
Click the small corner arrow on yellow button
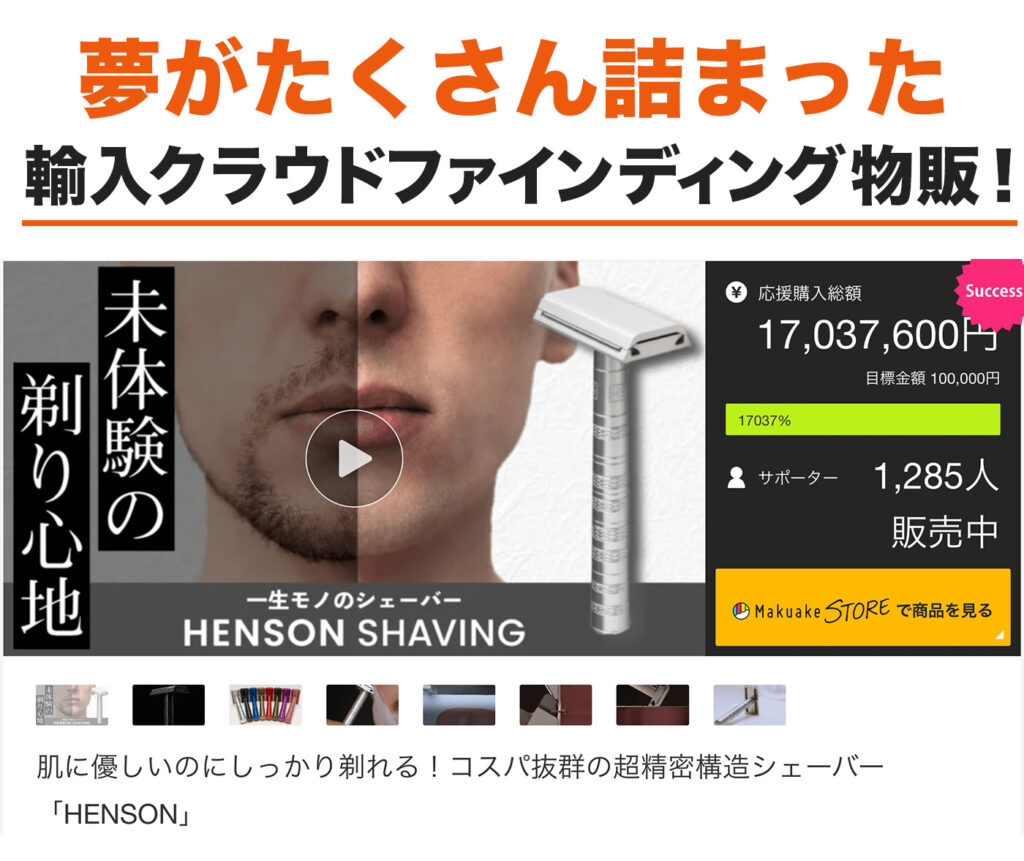point(999,634)
